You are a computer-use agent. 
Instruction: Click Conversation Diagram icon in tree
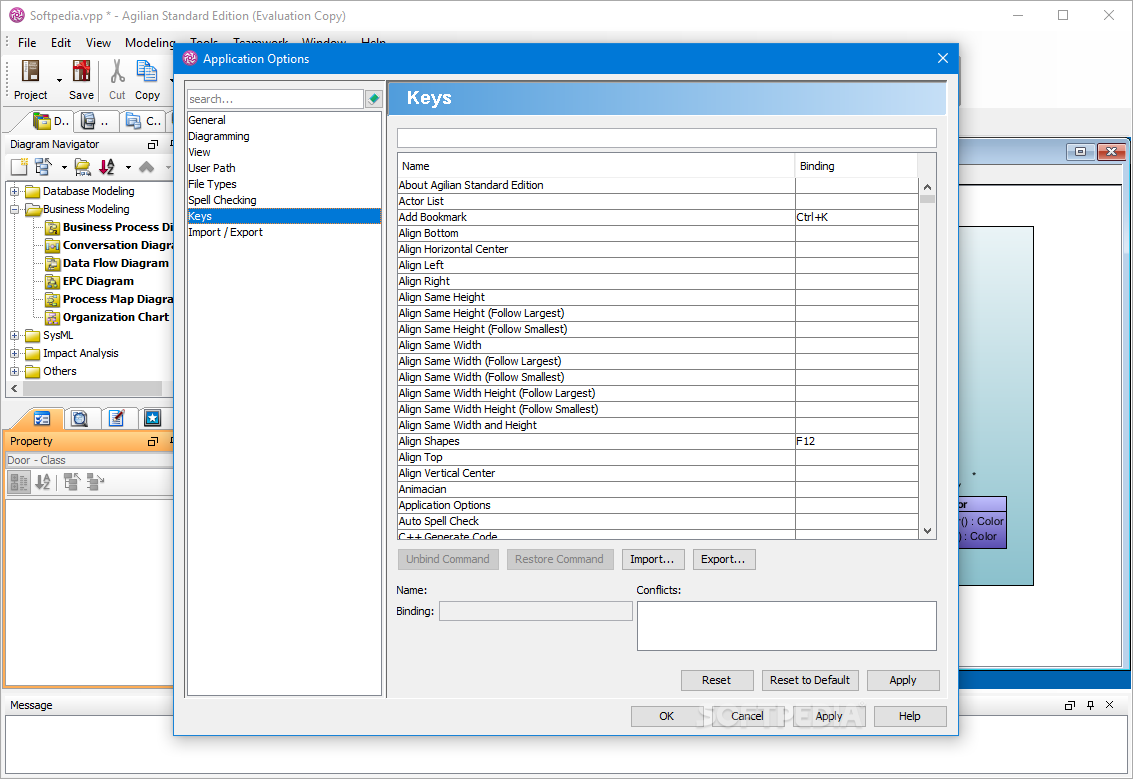point(52,246)
